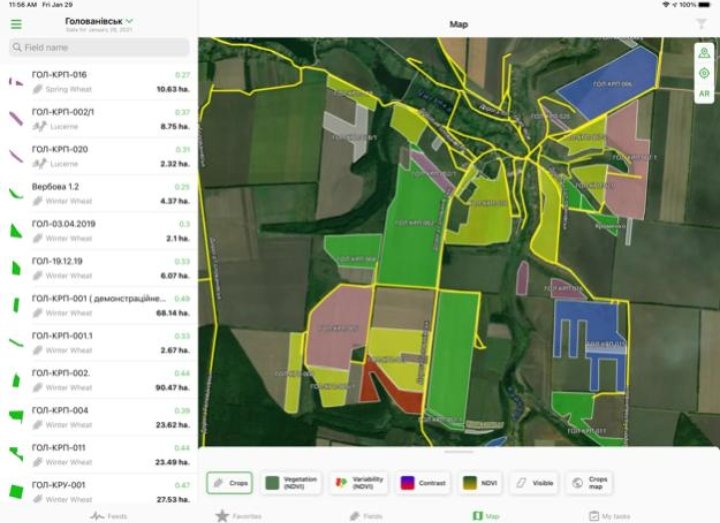
Task: Select the Vegetation (NDVI) layer
Action: pyautogui.click(x=291, y=483)
